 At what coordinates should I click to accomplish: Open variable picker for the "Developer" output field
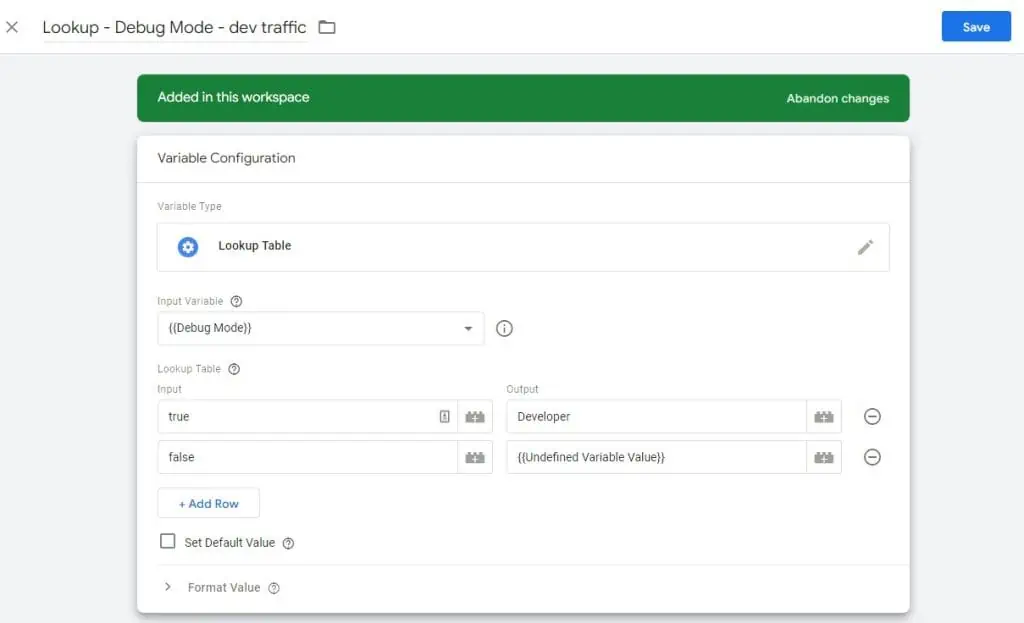(824, 416)
